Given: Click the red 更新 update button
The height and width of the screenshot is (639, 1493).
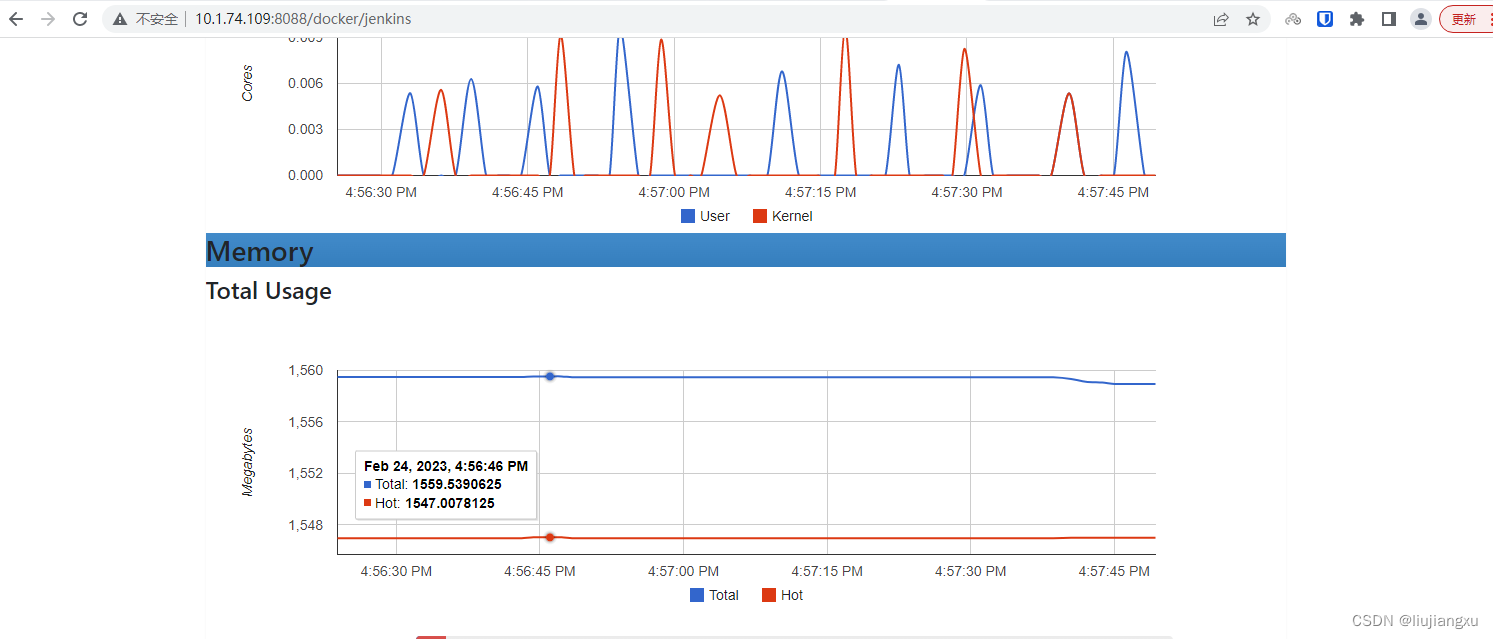Looking at the screenshot, I should pos(1466,19).
